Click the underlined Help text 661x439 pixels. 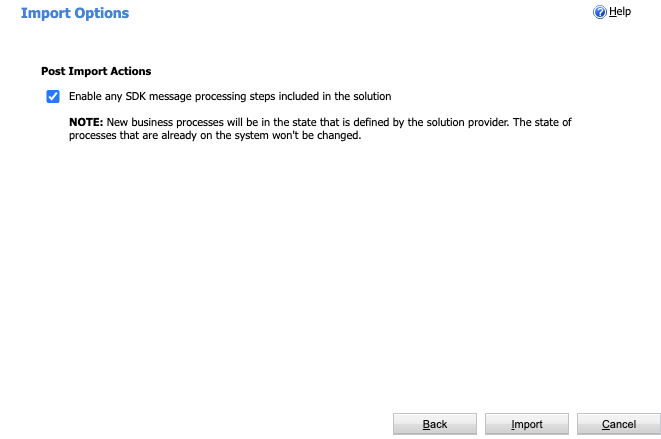pos(620,12)
